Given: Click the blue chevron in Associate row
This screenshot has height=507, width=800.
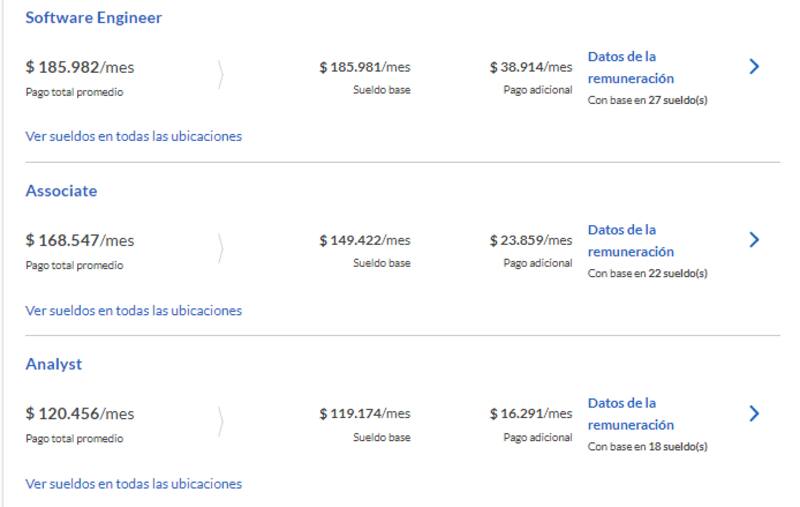Looking at the screenshot, I should pyautogui.click(x=754, y=240).
